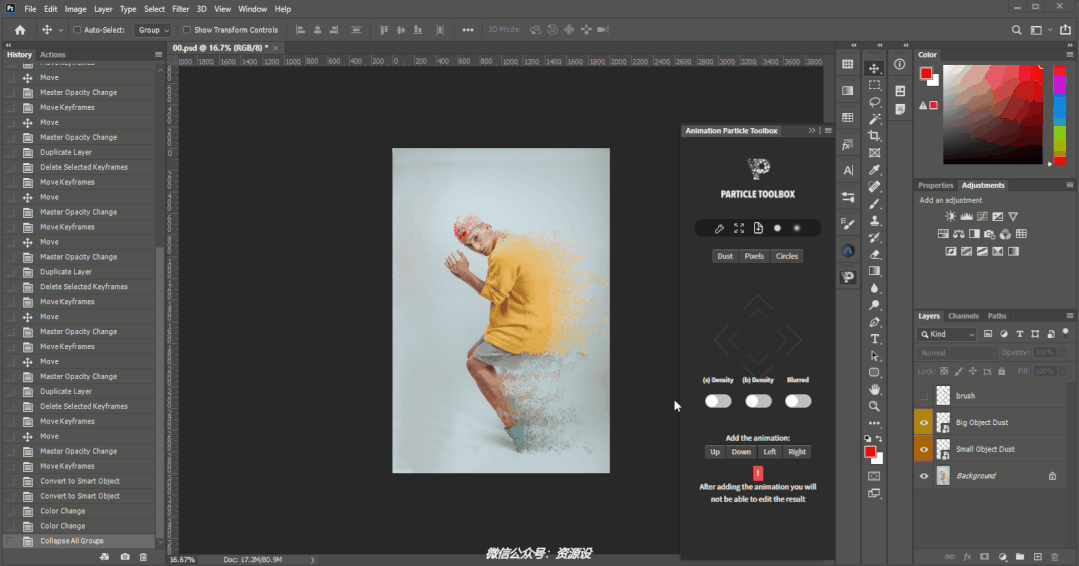1079x566 pixels.
Task: Click the expand arrows icon in Particle Toolbox
Action: click(x=738, y=228)
